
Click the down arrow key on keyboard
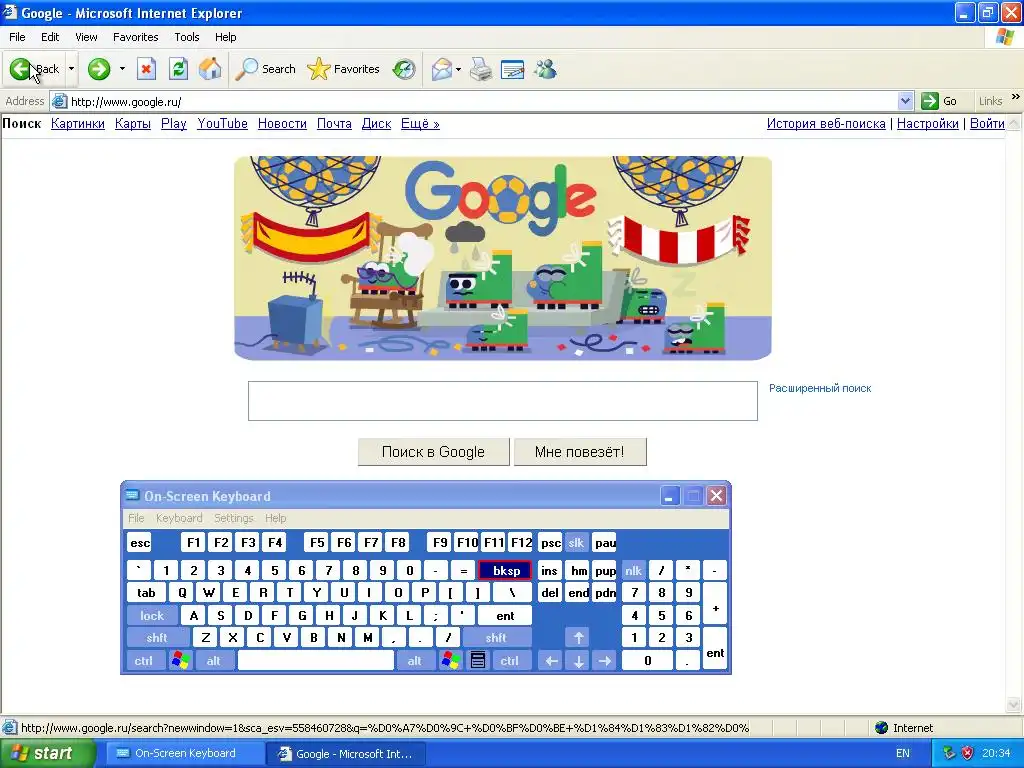(578, 660)
